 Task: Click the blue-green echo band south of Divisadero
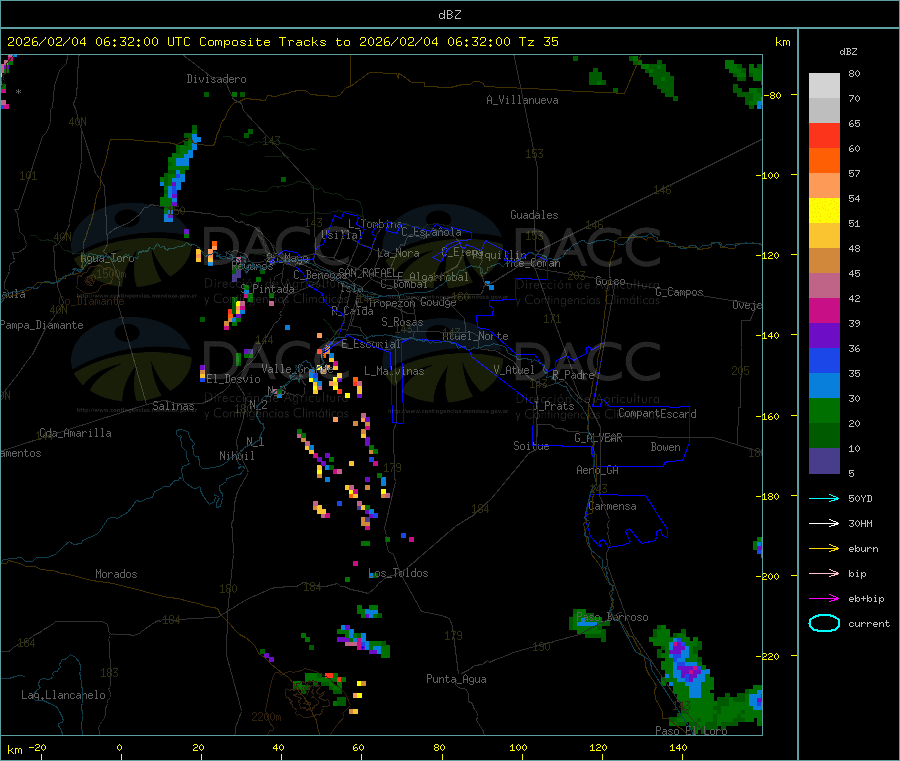click(x=180, y=172)
